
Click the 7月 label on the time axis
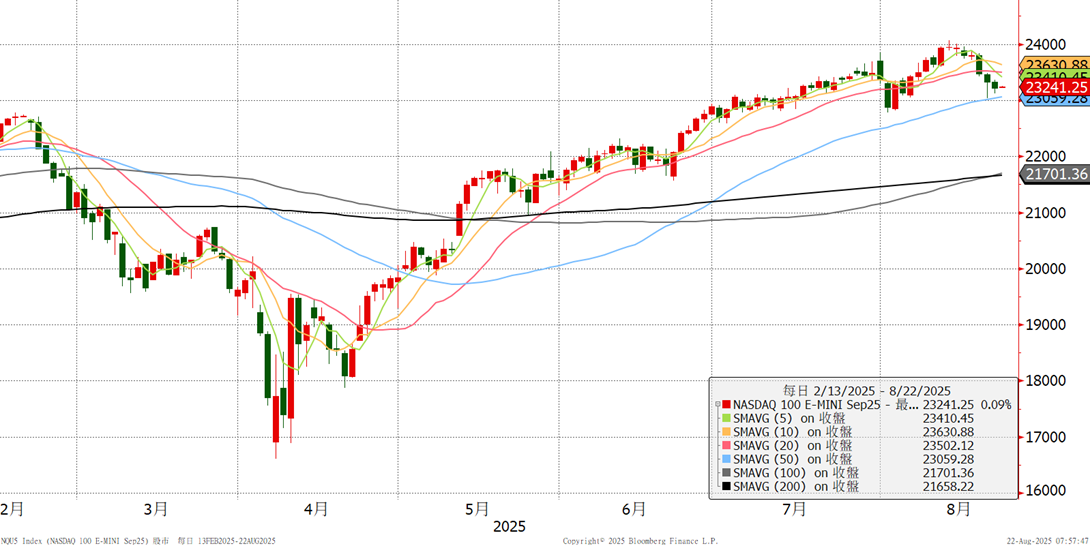click(794, 509)
